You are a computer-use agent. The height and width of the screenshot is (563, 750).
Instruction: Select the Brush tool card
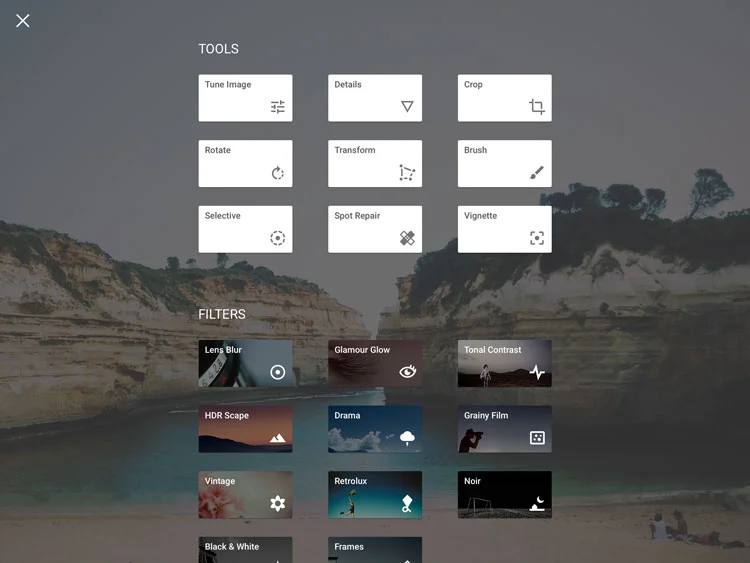tap(505, 164)
